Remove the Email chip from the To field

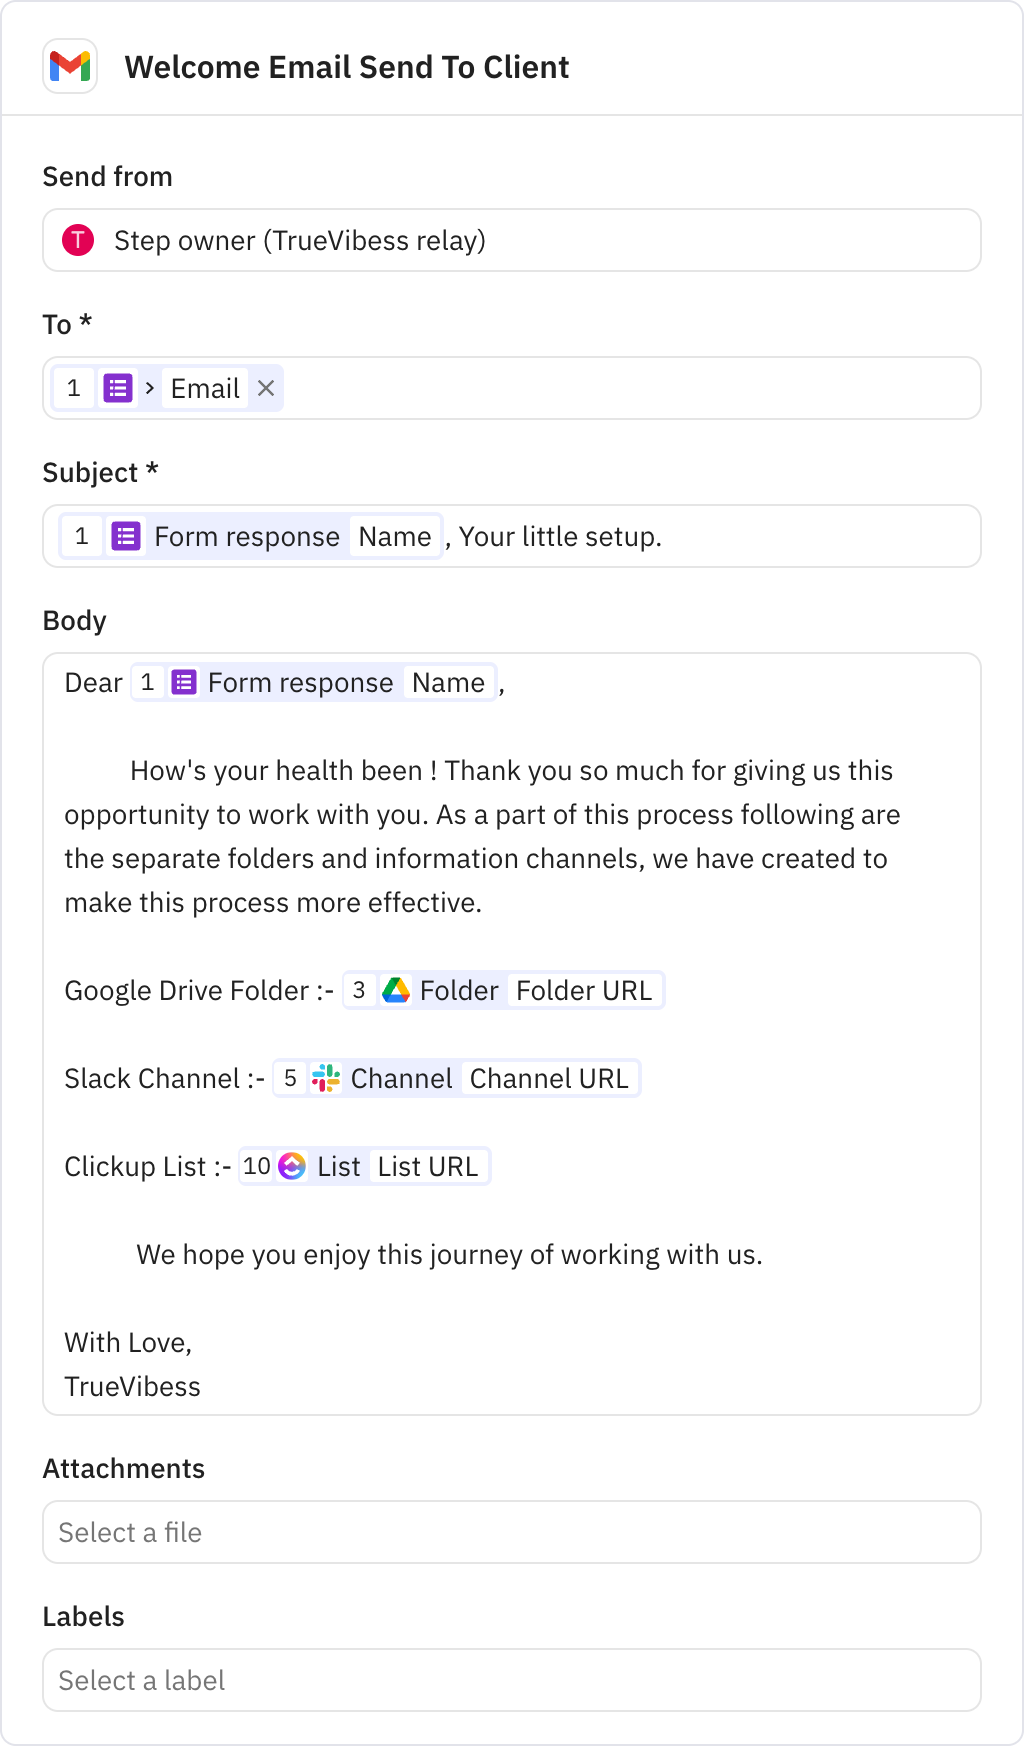pyautogui.click(x=265, y=388)
